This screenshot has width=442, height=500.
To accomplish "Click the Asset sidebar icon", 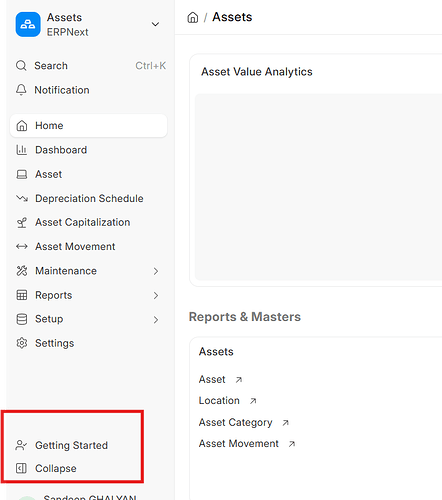I will pyautogui.click(x=22, y=174).
